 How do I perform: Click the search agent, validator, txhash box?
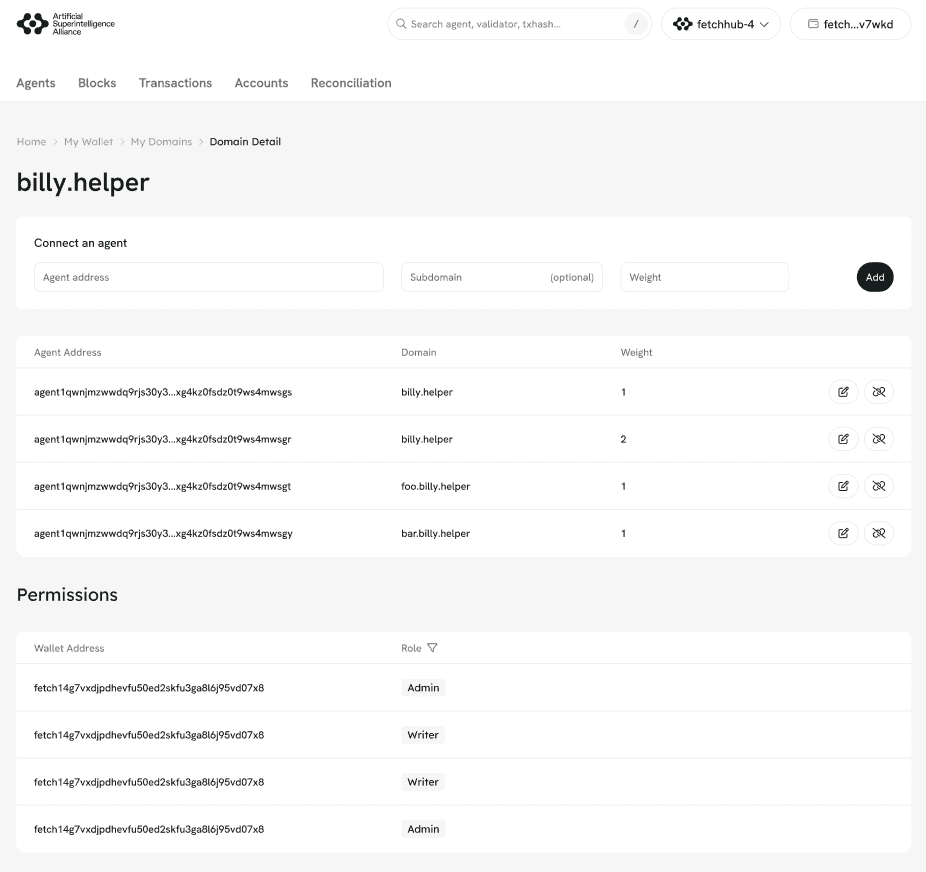(510, 24)
